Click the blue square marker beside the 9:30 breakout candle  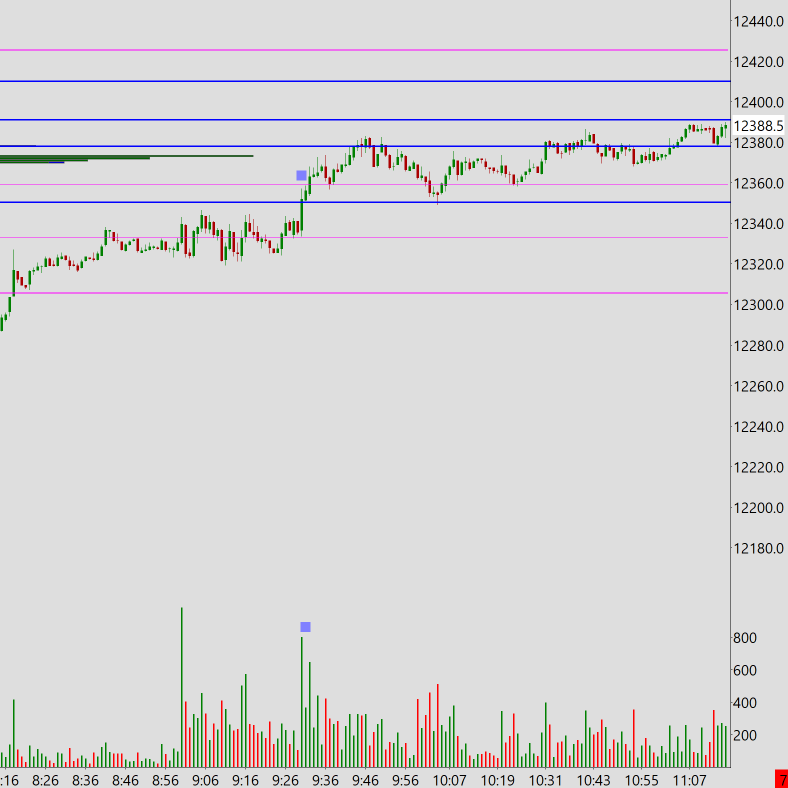point(302,175)
